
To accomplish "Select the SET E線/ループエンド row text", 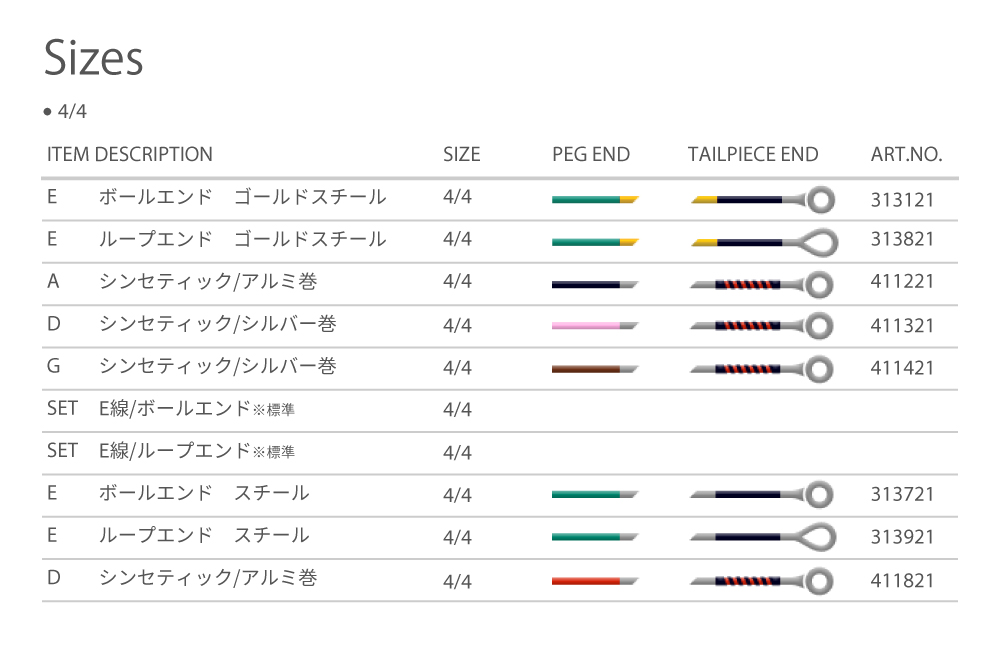I will (x=197, y=451).
